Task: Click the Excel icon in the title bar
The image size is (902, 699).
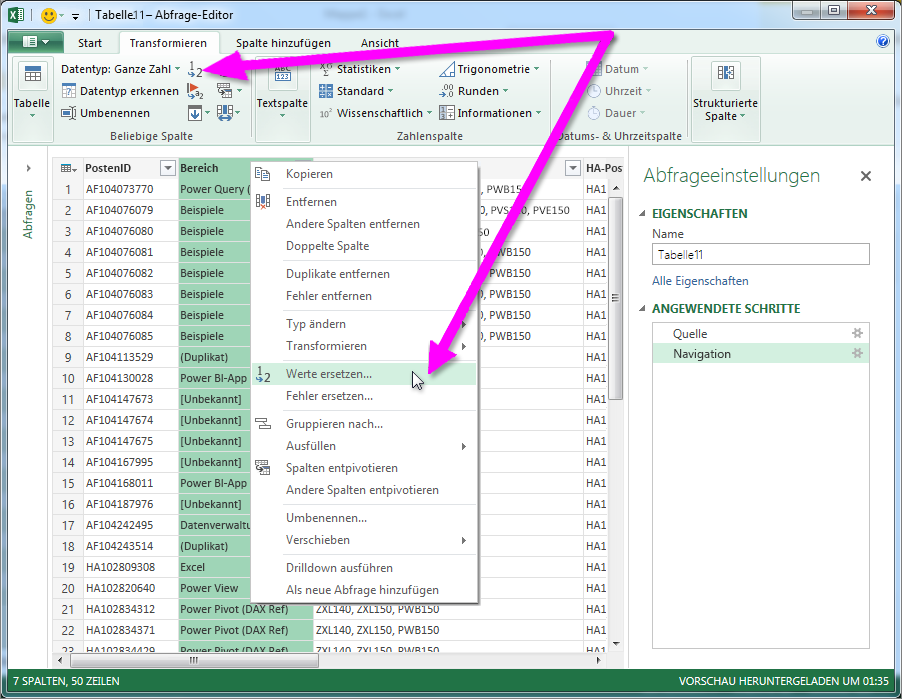Action: (x=17, y=15)
